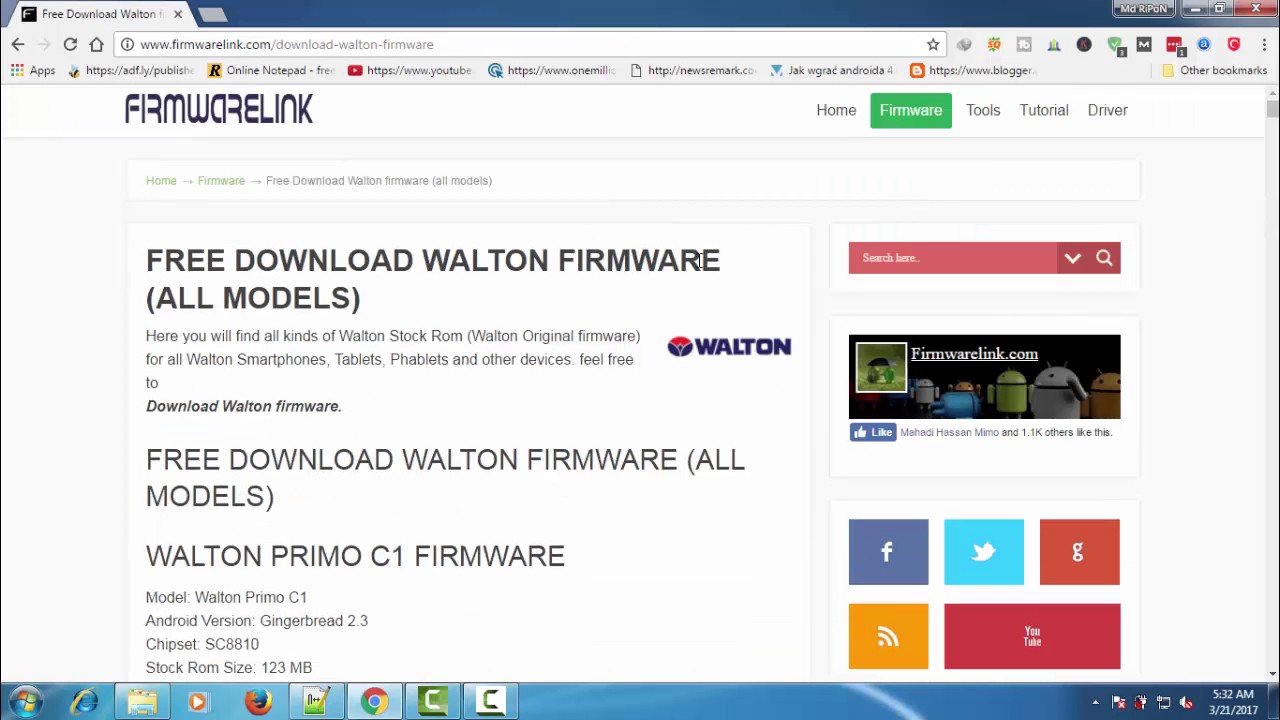Viewport: 1280px width, 720px height.
Task: Expand the search category dropdown arrow
Action: coord(1072,258)
